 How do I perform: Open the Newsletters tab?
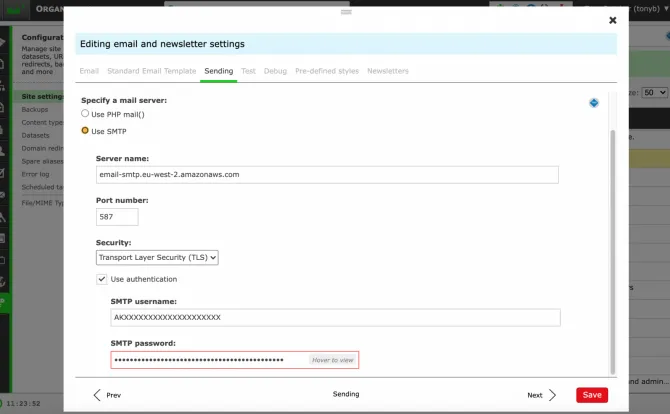tap(388, 71)
